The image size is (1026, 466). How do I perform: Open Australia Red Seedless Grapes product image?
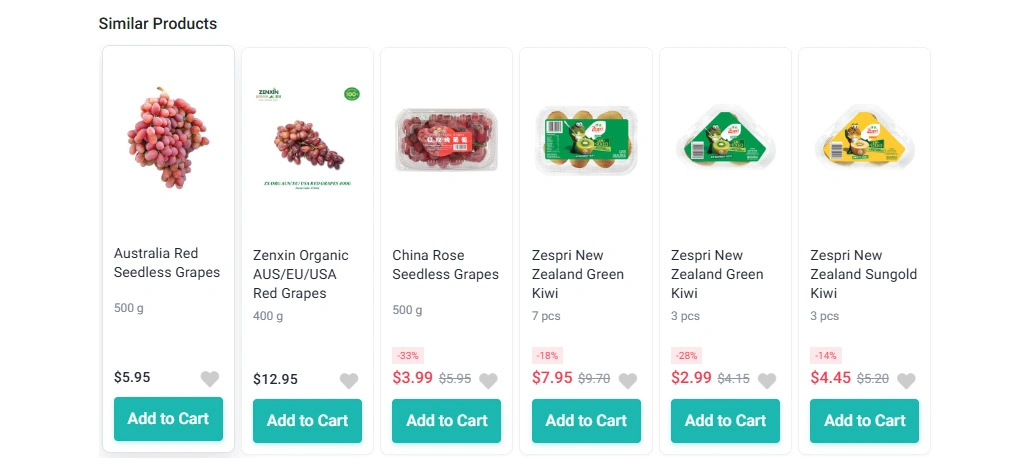point(168,137)
